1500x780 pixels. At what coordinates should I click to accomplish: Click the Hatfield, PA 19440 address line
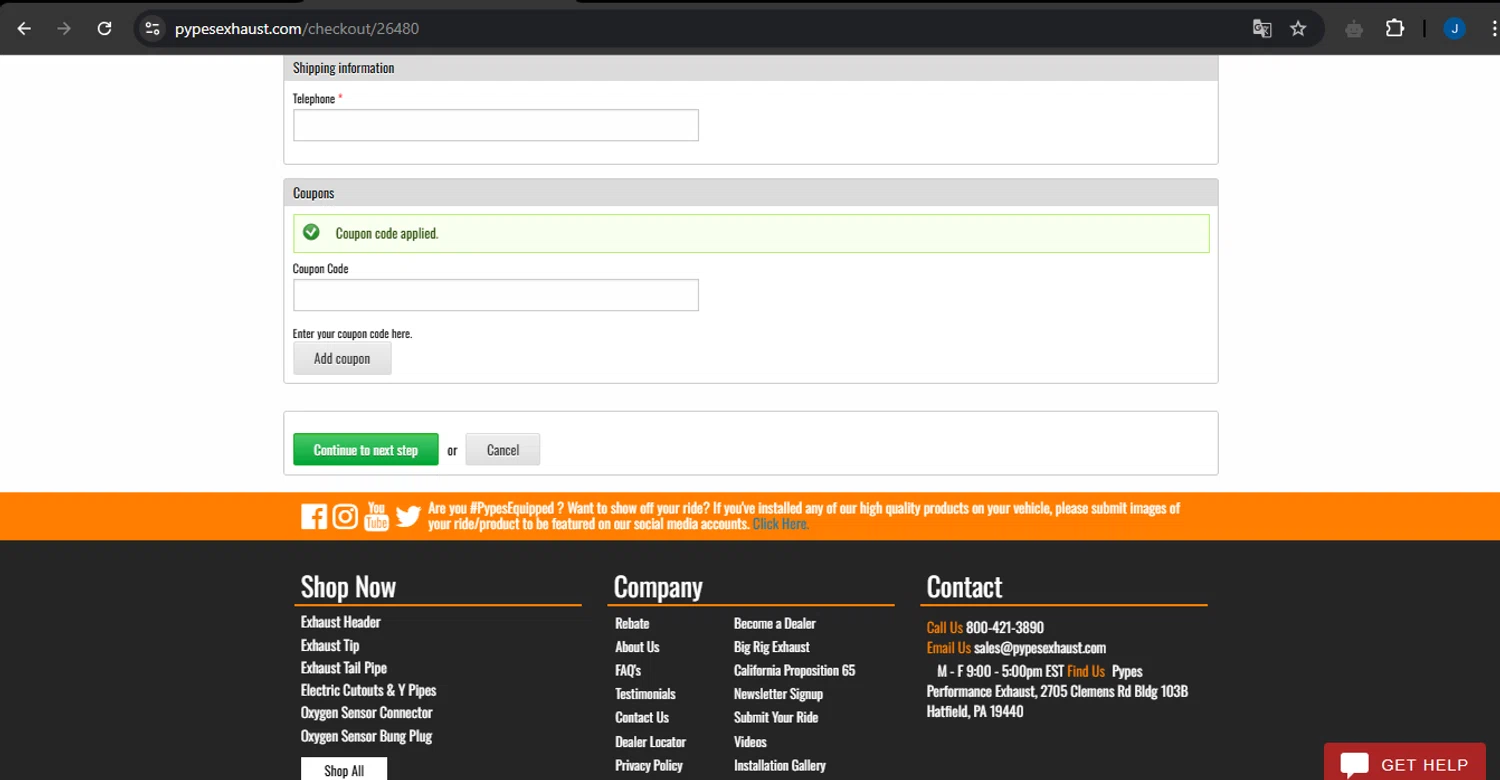point(975,712)
